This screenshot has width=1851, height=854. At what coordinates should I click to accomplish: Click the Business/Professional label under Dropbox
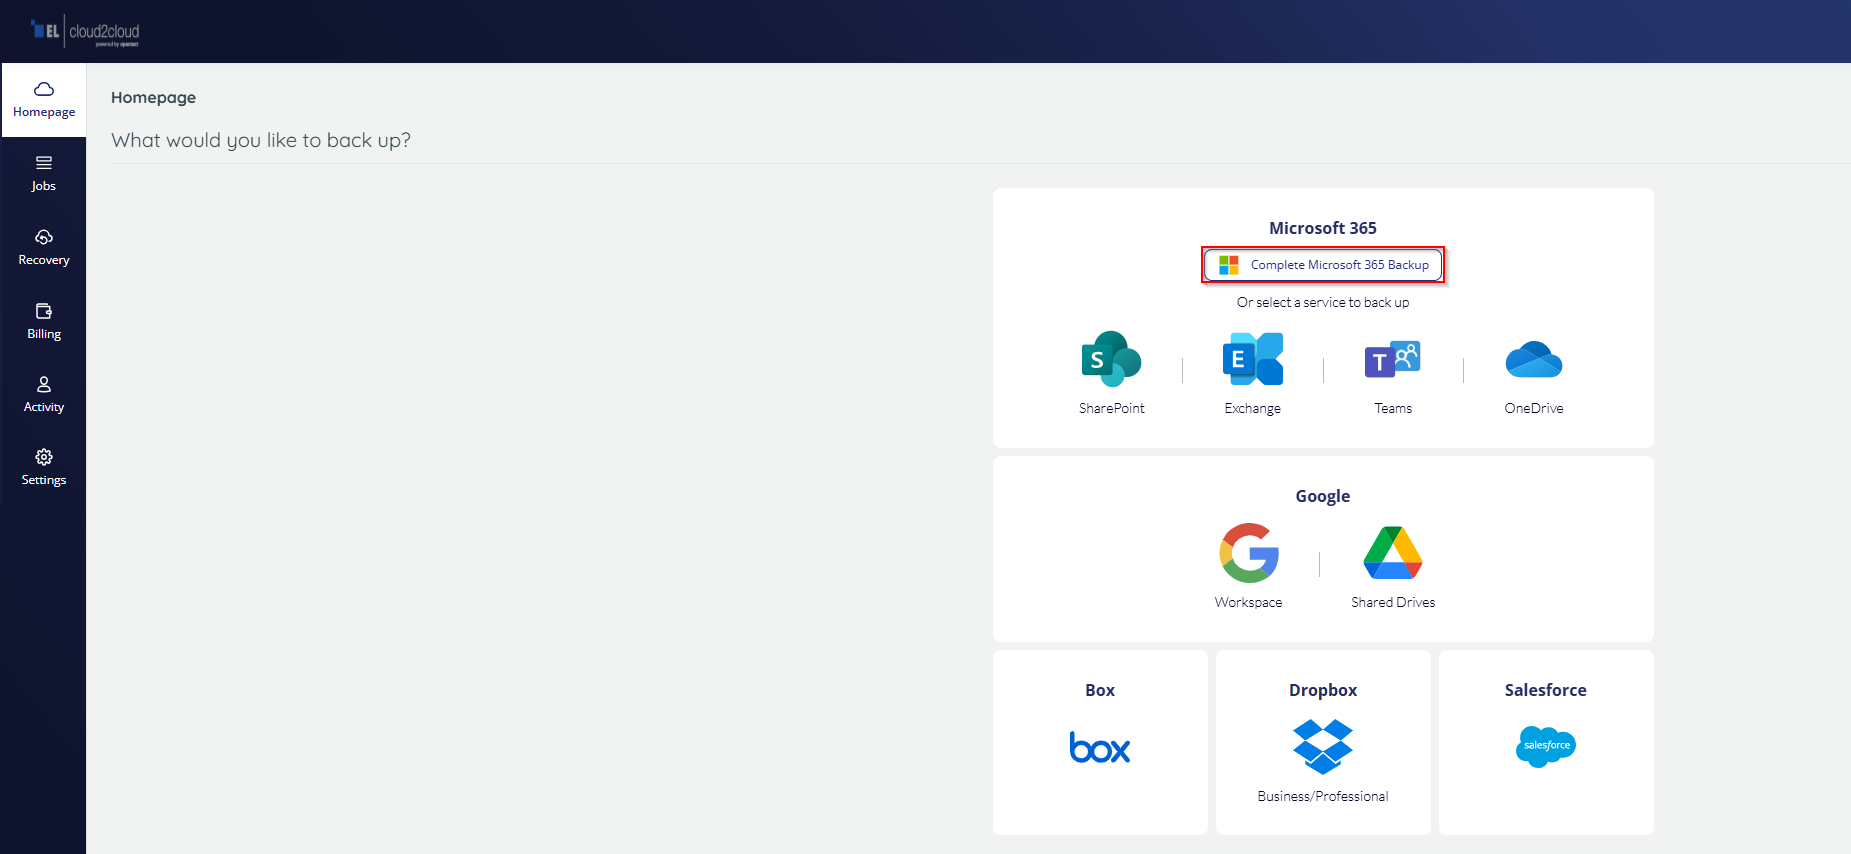1322,796
